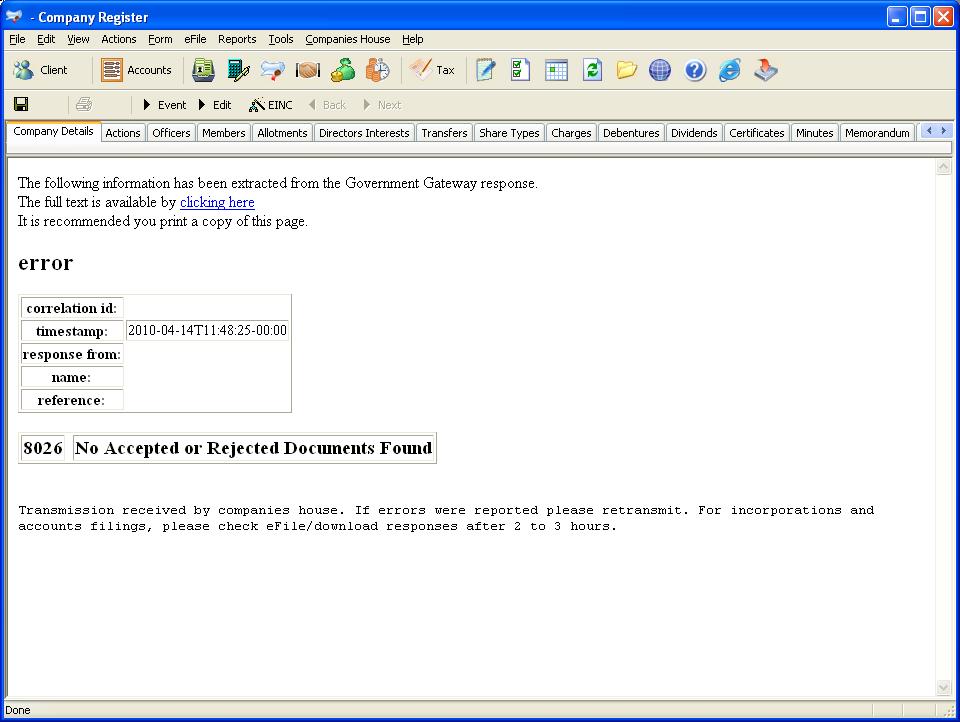Switch to the Share Types tab
960x722 pixels.
coord(509,133)
